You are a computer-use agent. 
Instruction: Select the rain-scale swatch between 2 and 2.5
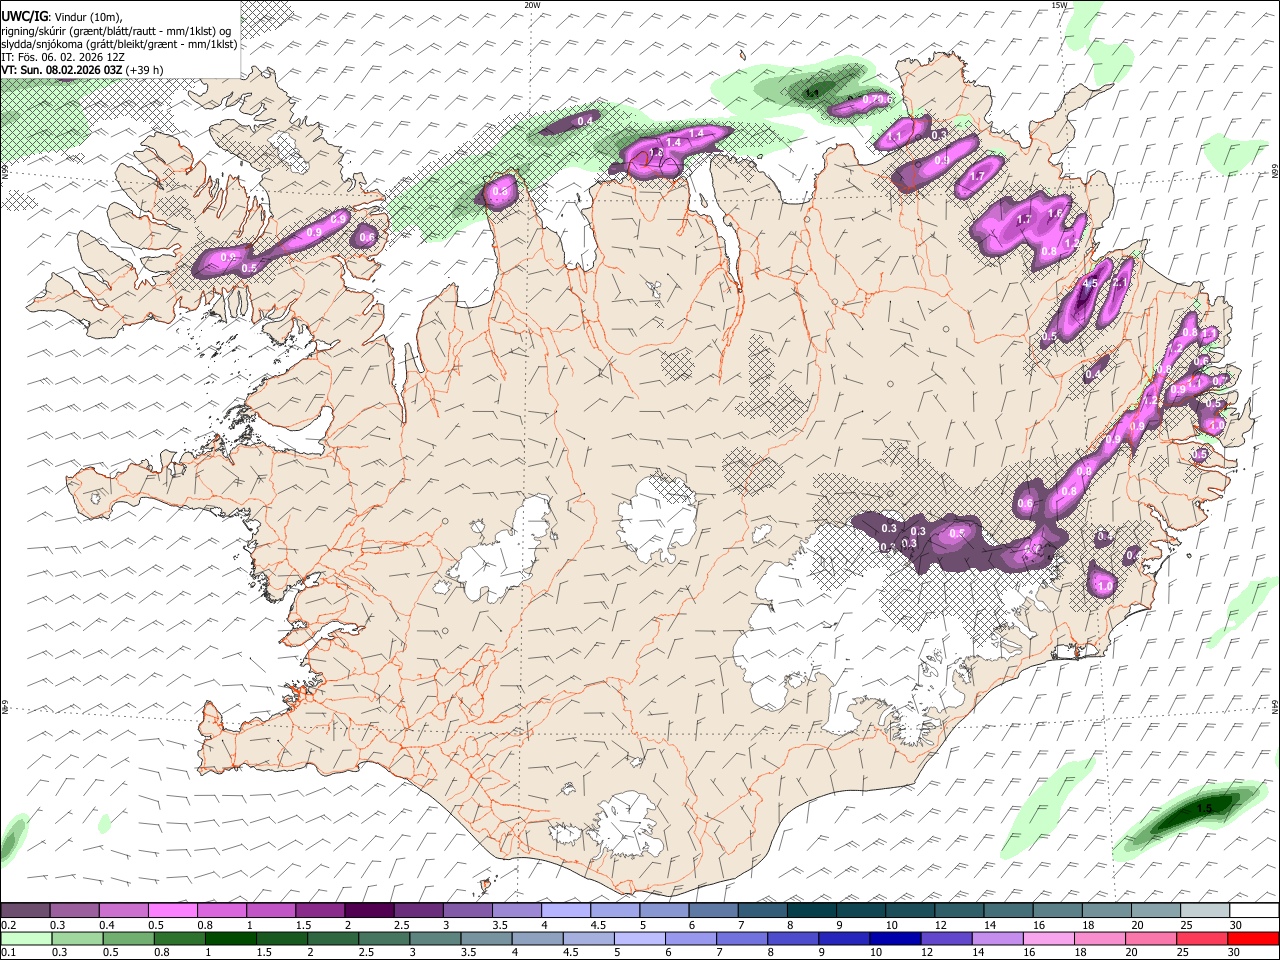point(332,938)
